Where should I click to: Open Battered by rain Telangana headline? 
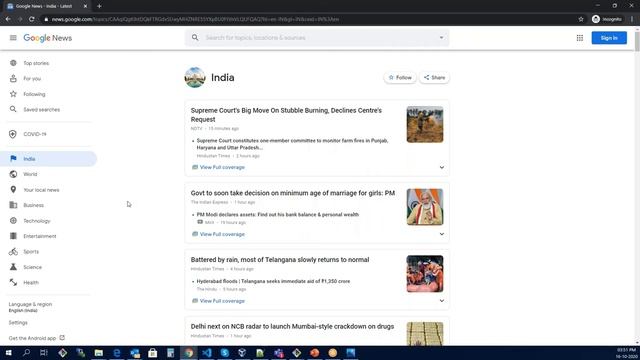pyautogui.click(x=280, y=260)
